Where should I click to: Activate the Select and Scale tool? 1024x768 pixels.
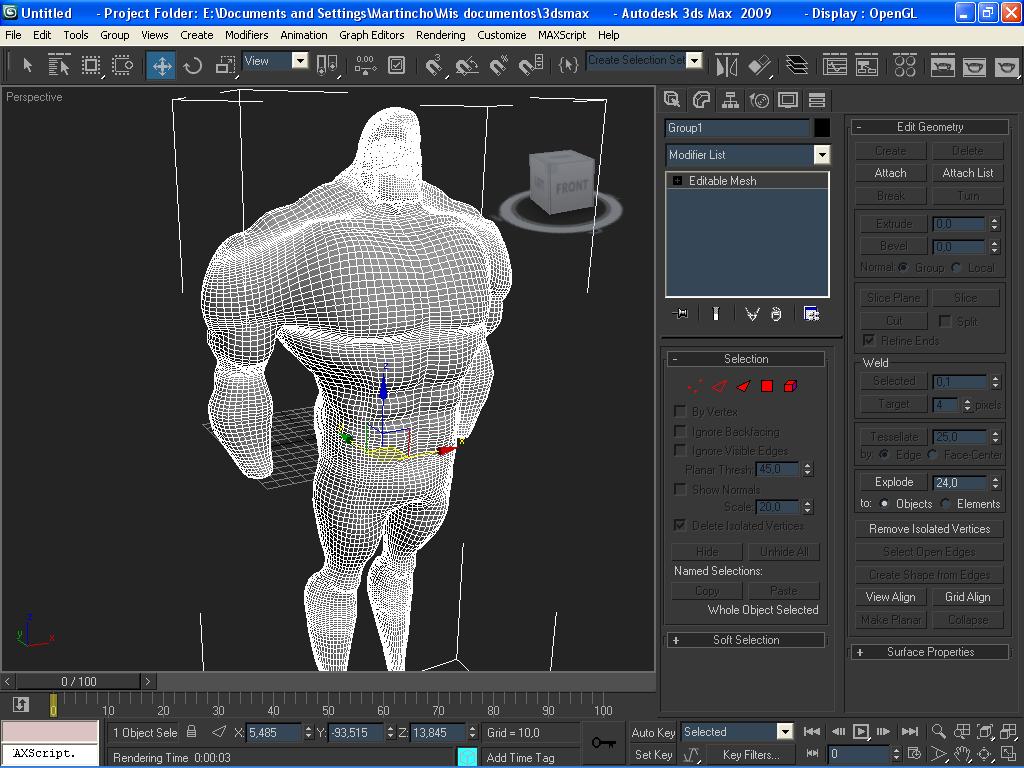[x=225, y=65]
